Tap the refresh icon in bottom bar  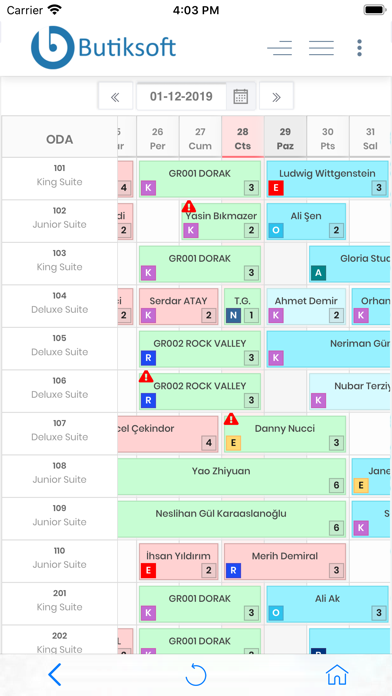tap(196, 675)
